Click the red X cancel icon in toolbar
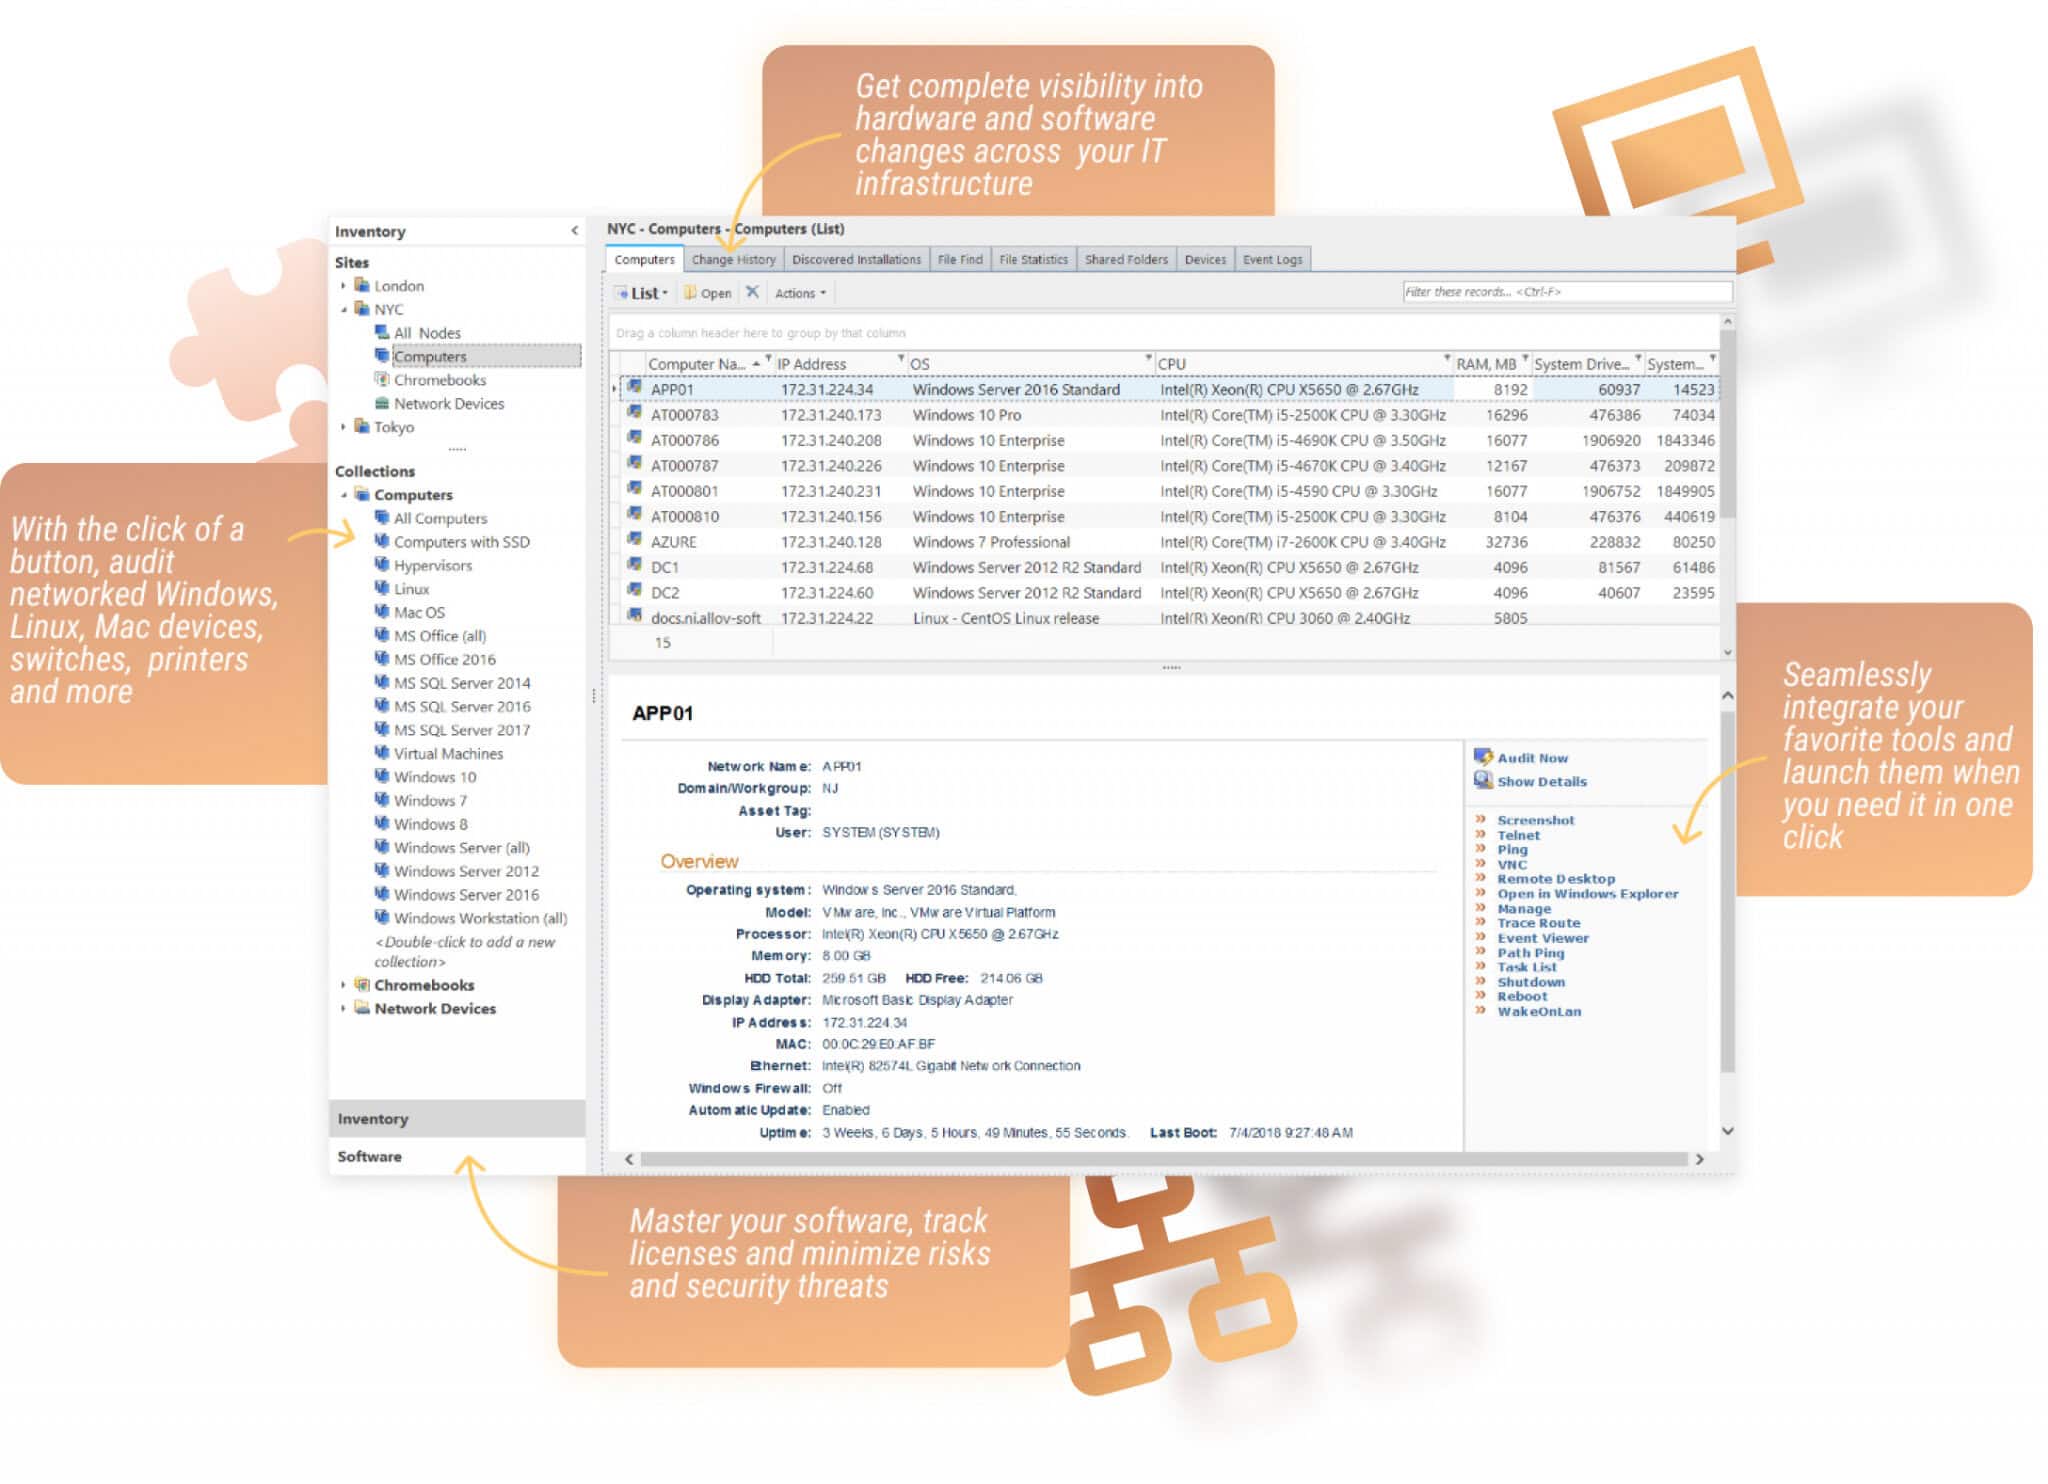Viewport: 2048px width, 1484px height. tap(752, 293)
